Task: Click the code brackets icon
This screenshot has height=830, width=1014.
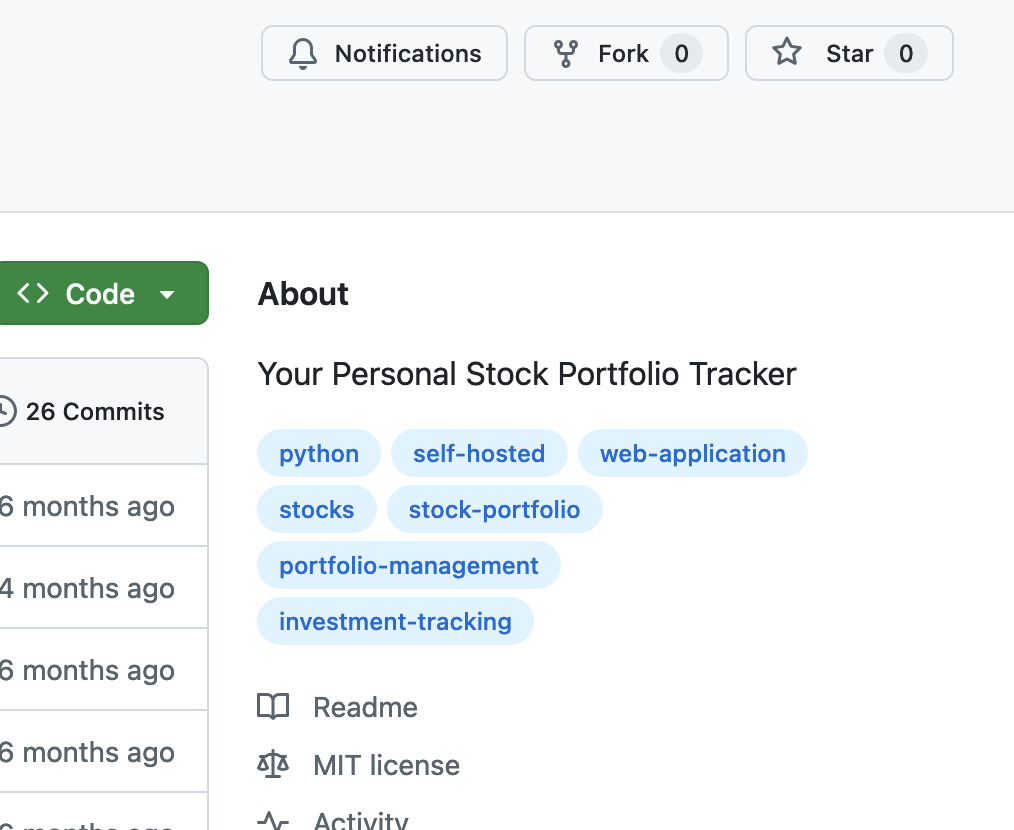Action: 33,293
